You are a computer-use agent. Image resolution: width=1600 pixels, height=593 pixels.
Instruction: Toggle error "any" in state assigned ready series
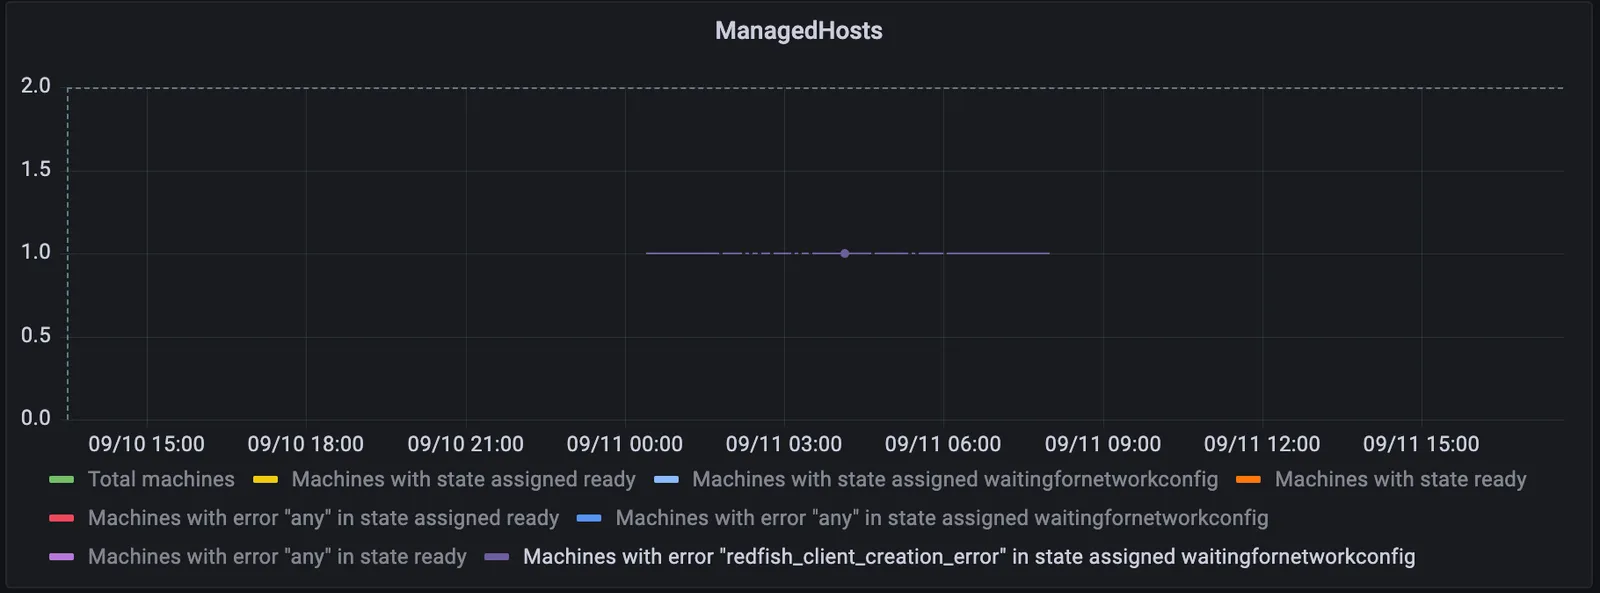tap(323, 518)
